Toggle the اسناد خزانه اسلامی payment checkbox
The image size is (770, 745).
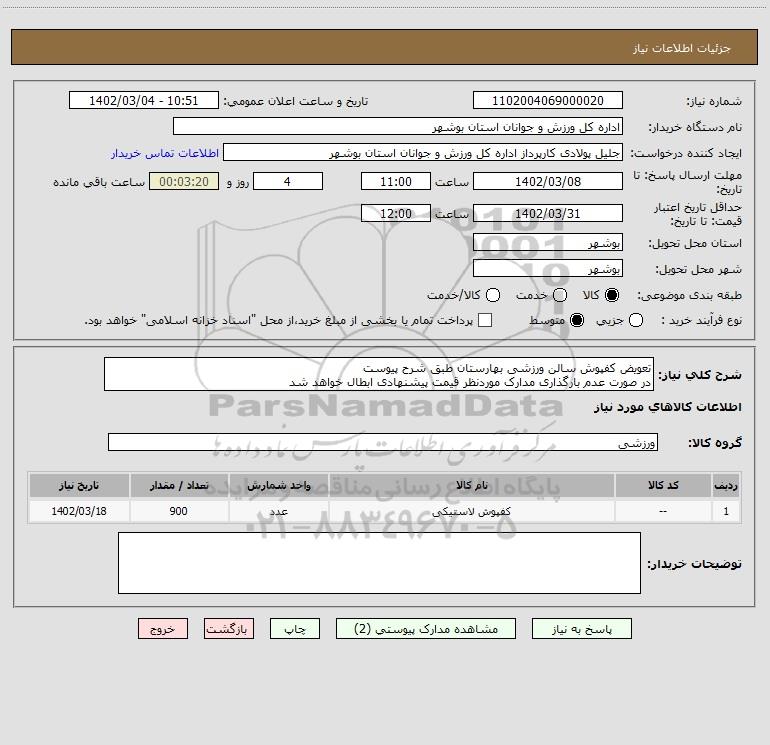[485, 320]
